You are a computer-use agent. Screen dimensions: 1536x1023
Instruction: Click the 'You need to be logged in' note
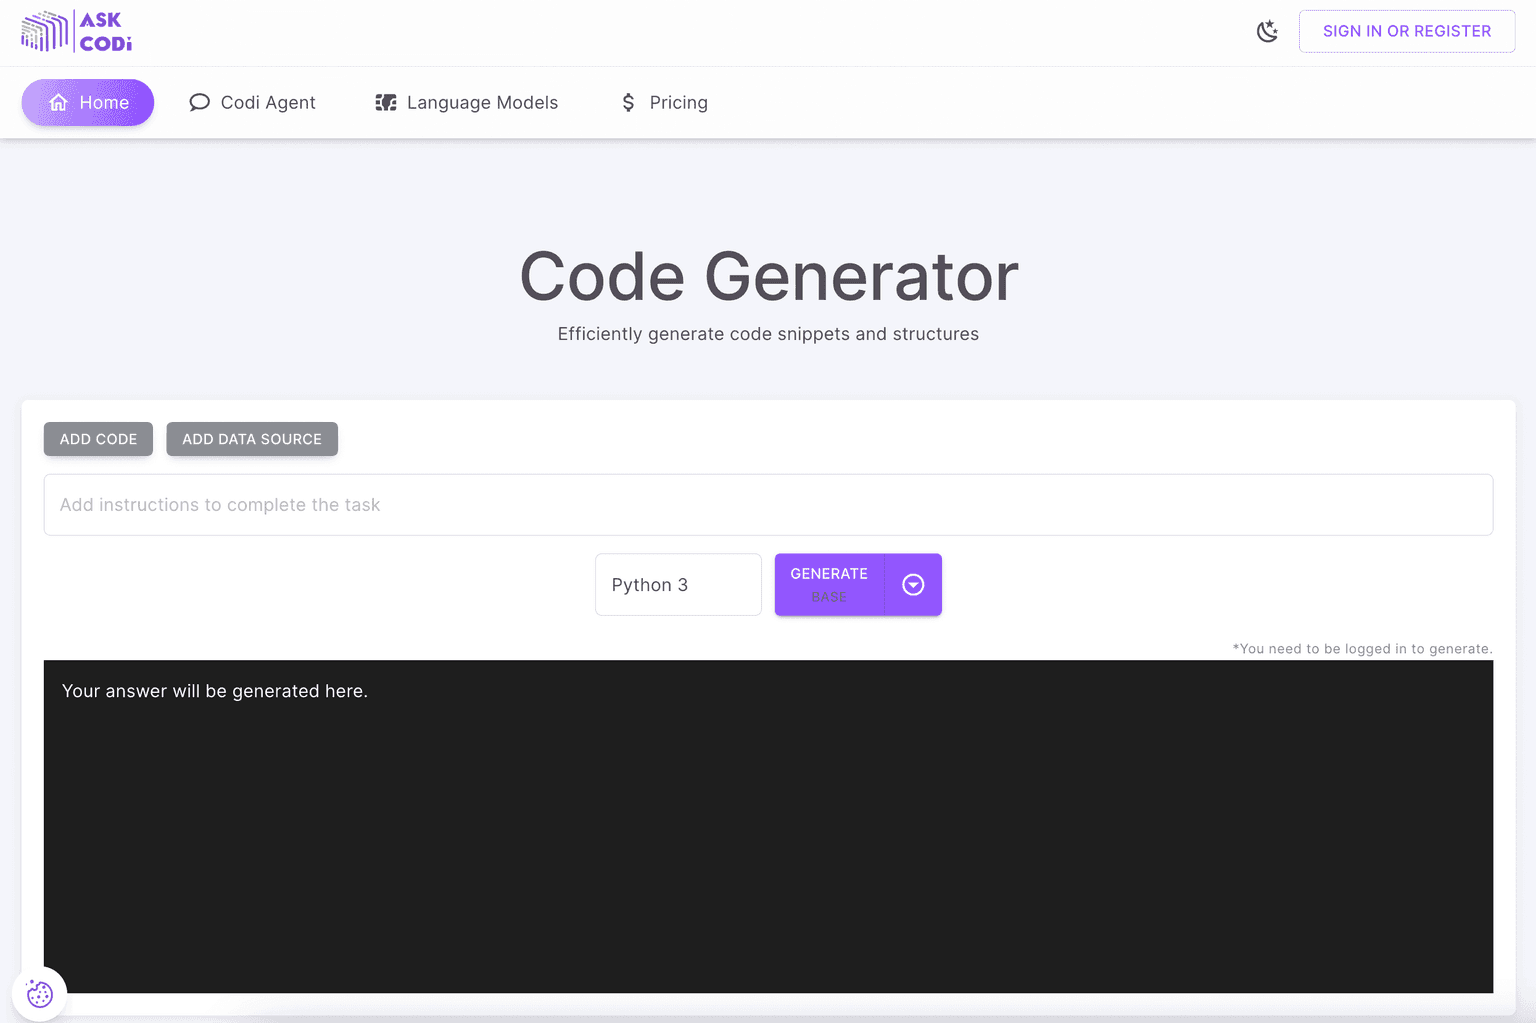1362,649
